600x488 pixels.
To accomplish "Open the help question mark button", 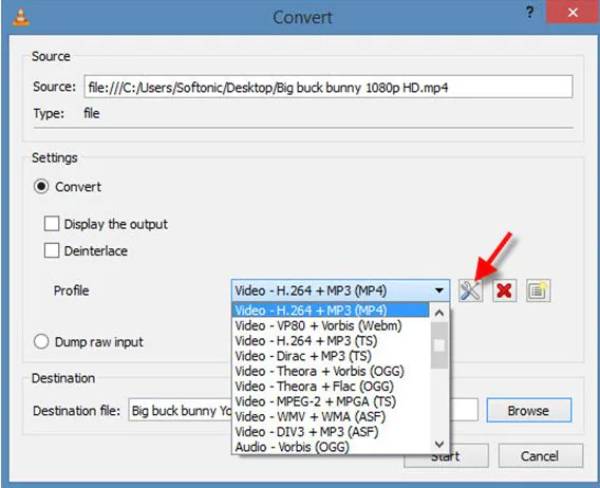I will pyautogui.click(x=530, y=13).
